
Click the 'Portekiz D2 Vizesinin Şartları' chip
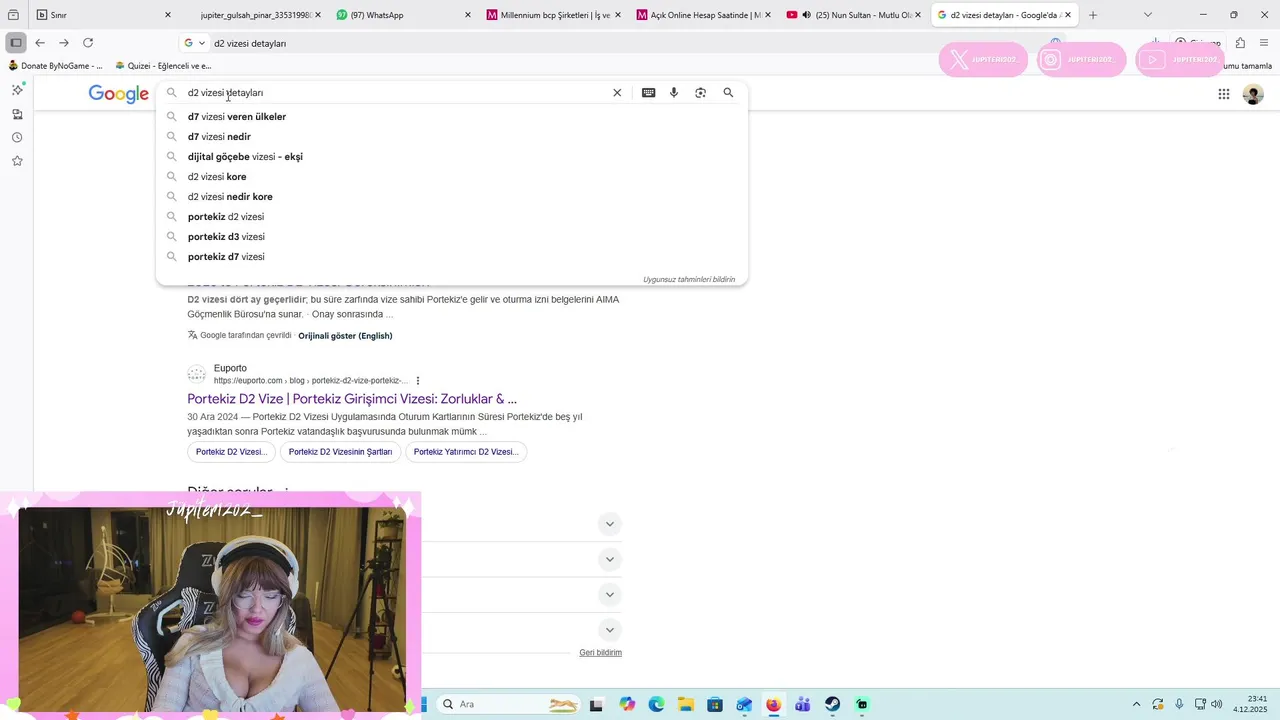click(340, 452)
